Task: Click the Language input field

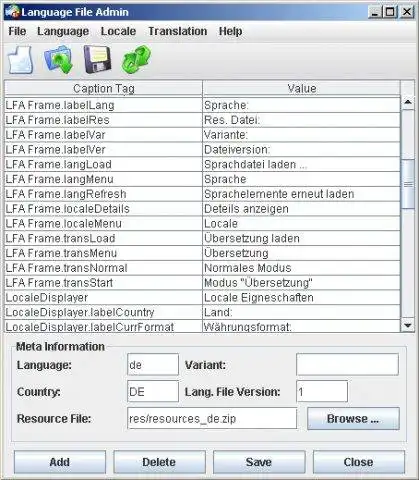Action: pos(153,365)
